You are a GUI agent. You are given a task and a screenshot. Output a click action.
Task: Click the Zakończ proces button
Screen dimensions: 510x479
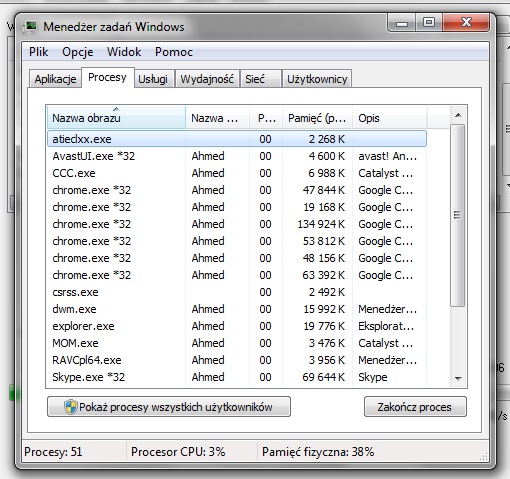415,407
